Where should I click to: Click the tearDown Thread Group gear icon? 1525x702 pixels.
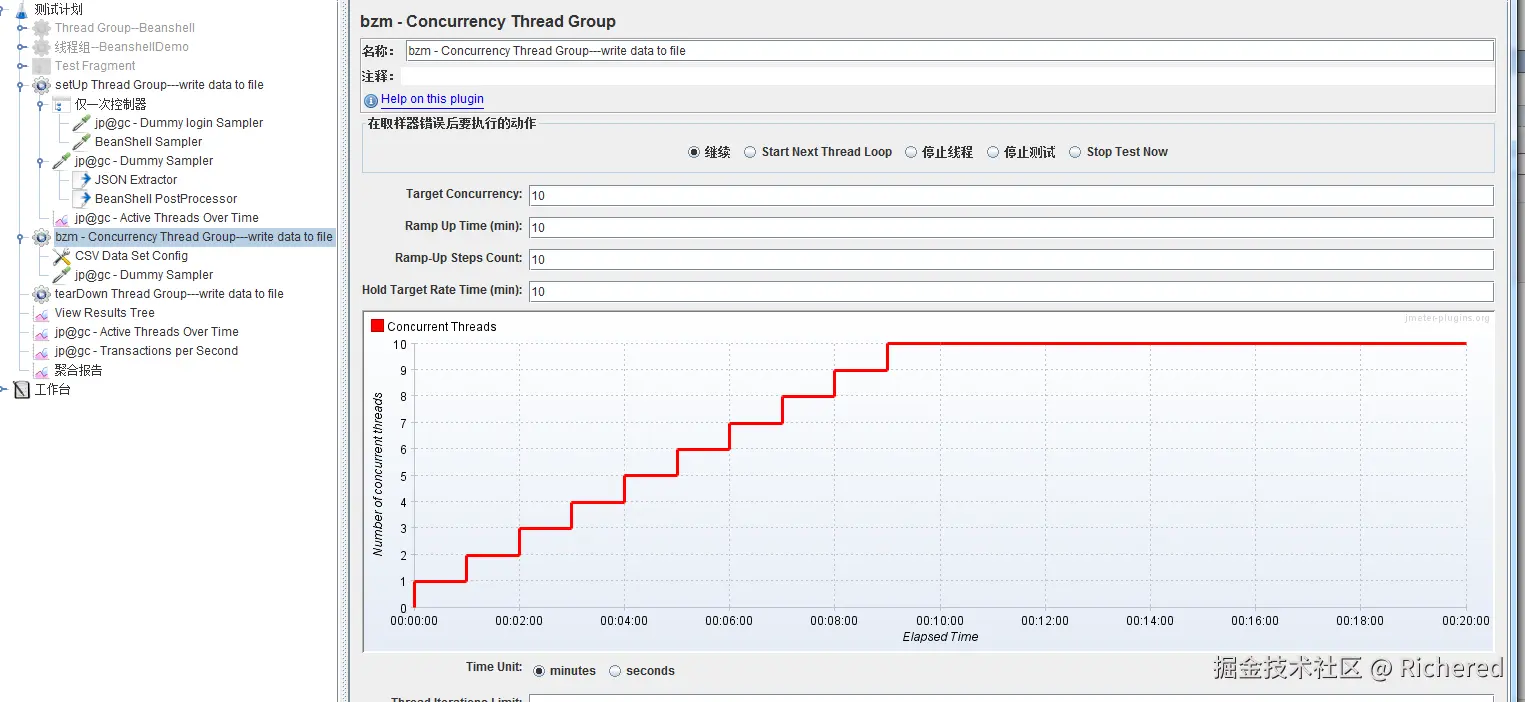tap(41, 294)
